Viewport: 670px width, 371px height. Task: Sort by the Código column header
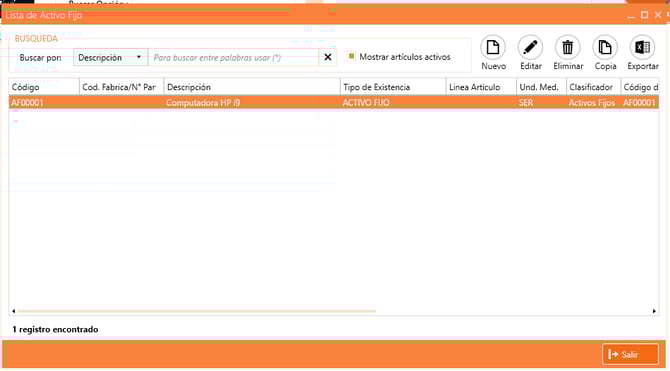[x=44, y=87]
